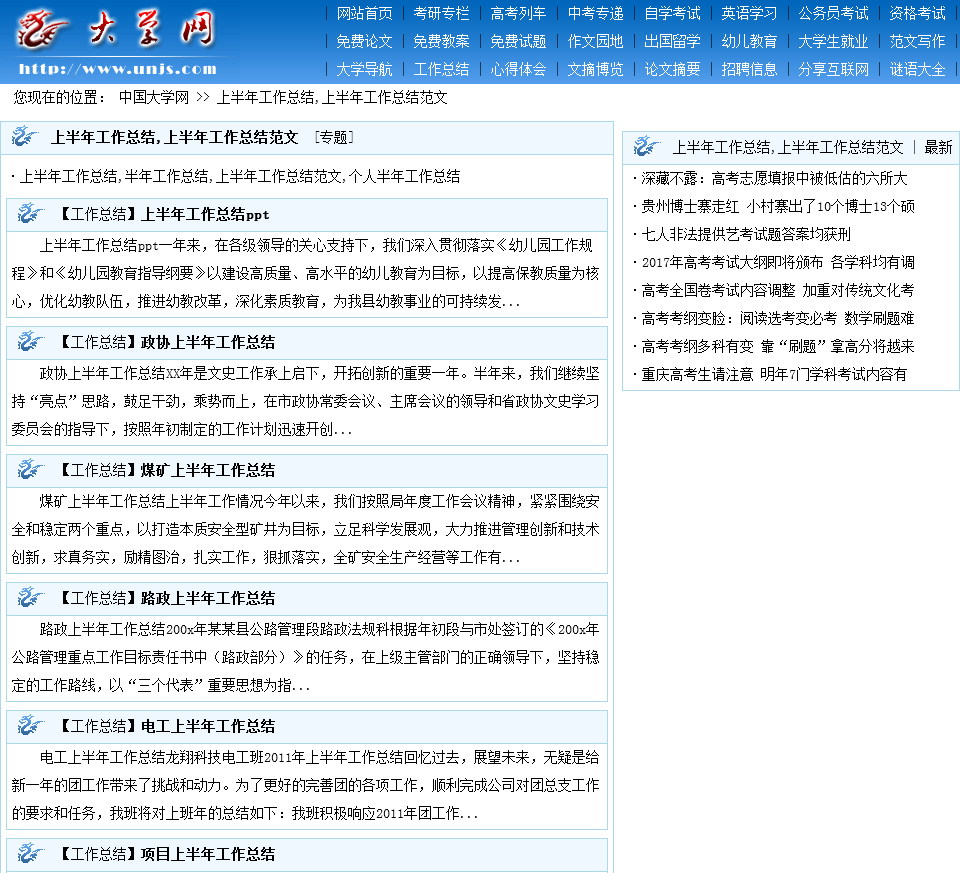Screen dimensions: 960x873
Task: Open 英语学习 navigation item
Action: coord(749,13)
